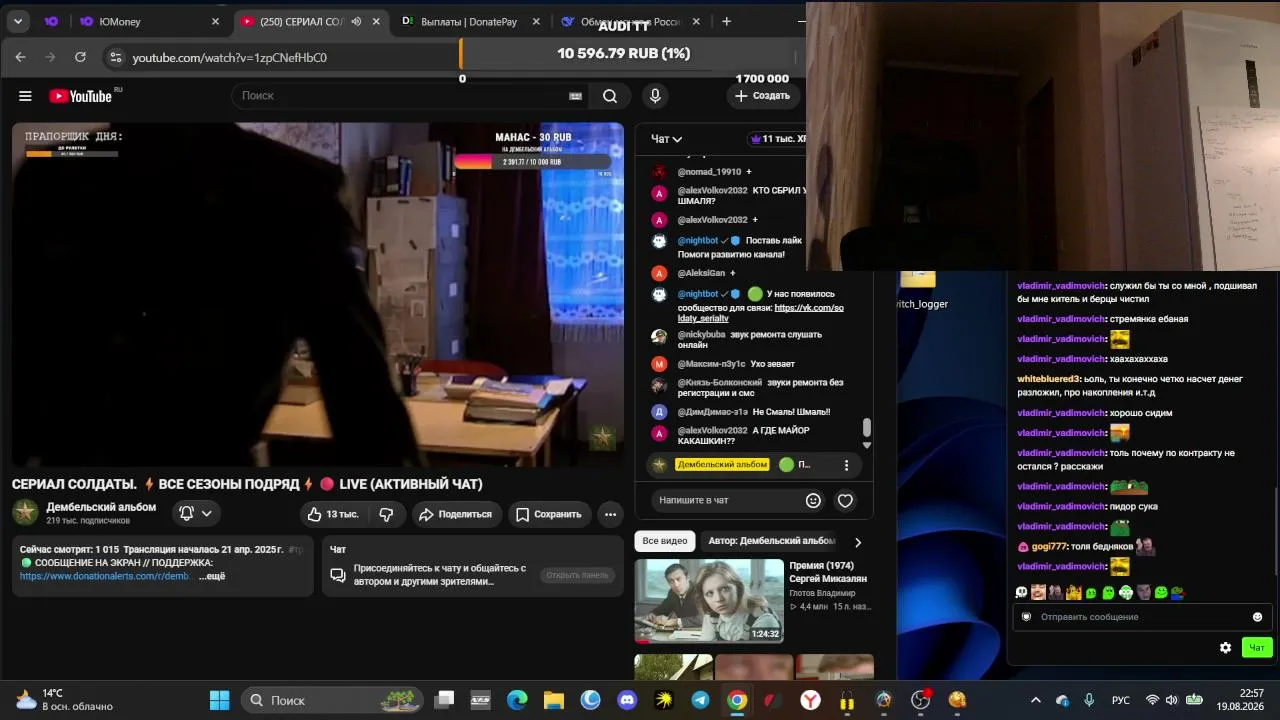Dislike the video with thumbs down
The image size is (1280, 720).
point(386,514)
